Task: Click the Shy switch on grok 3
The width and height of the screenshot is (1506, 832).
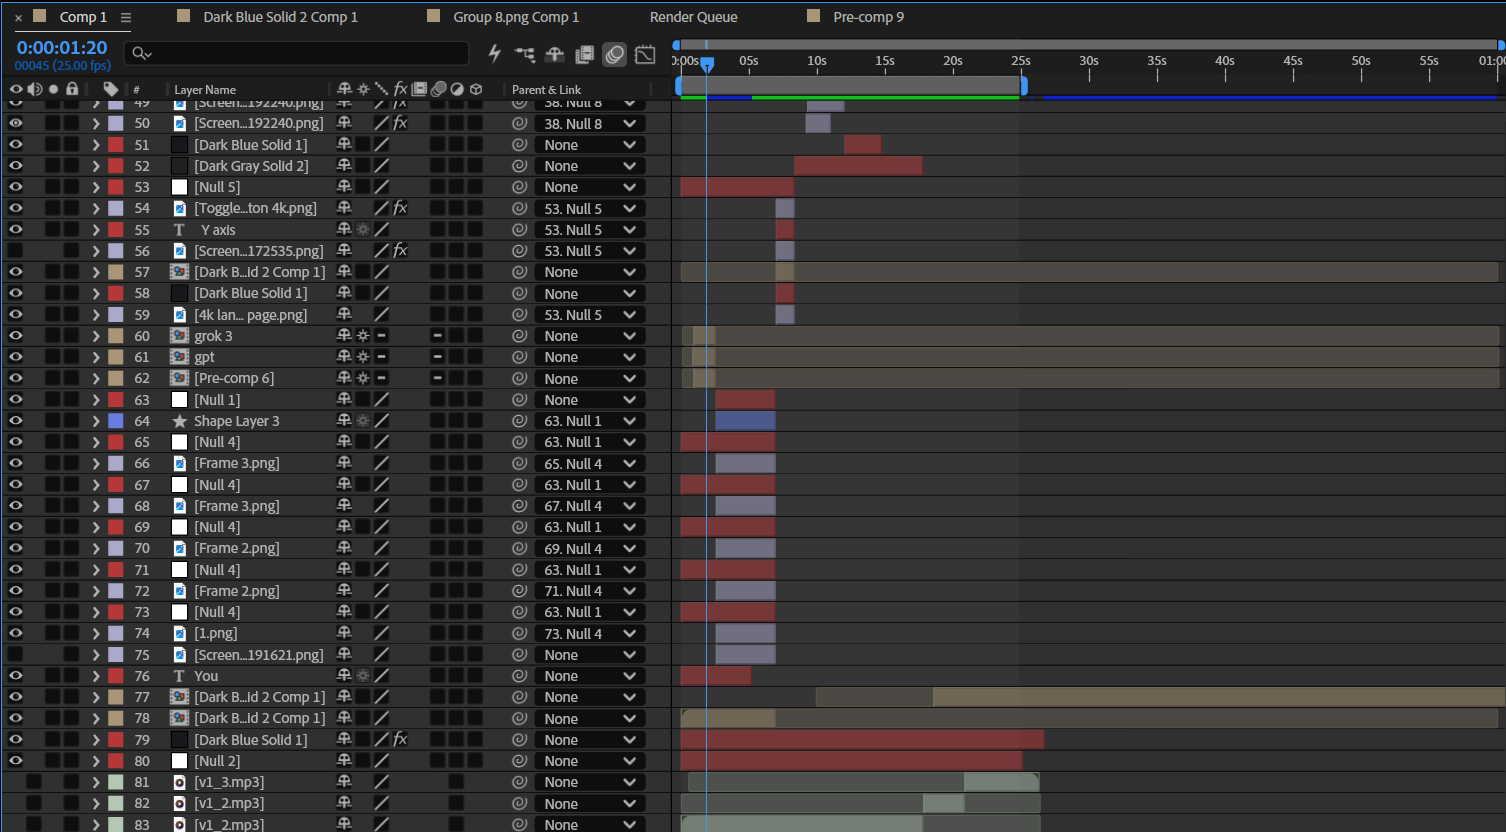Action: 345,336
